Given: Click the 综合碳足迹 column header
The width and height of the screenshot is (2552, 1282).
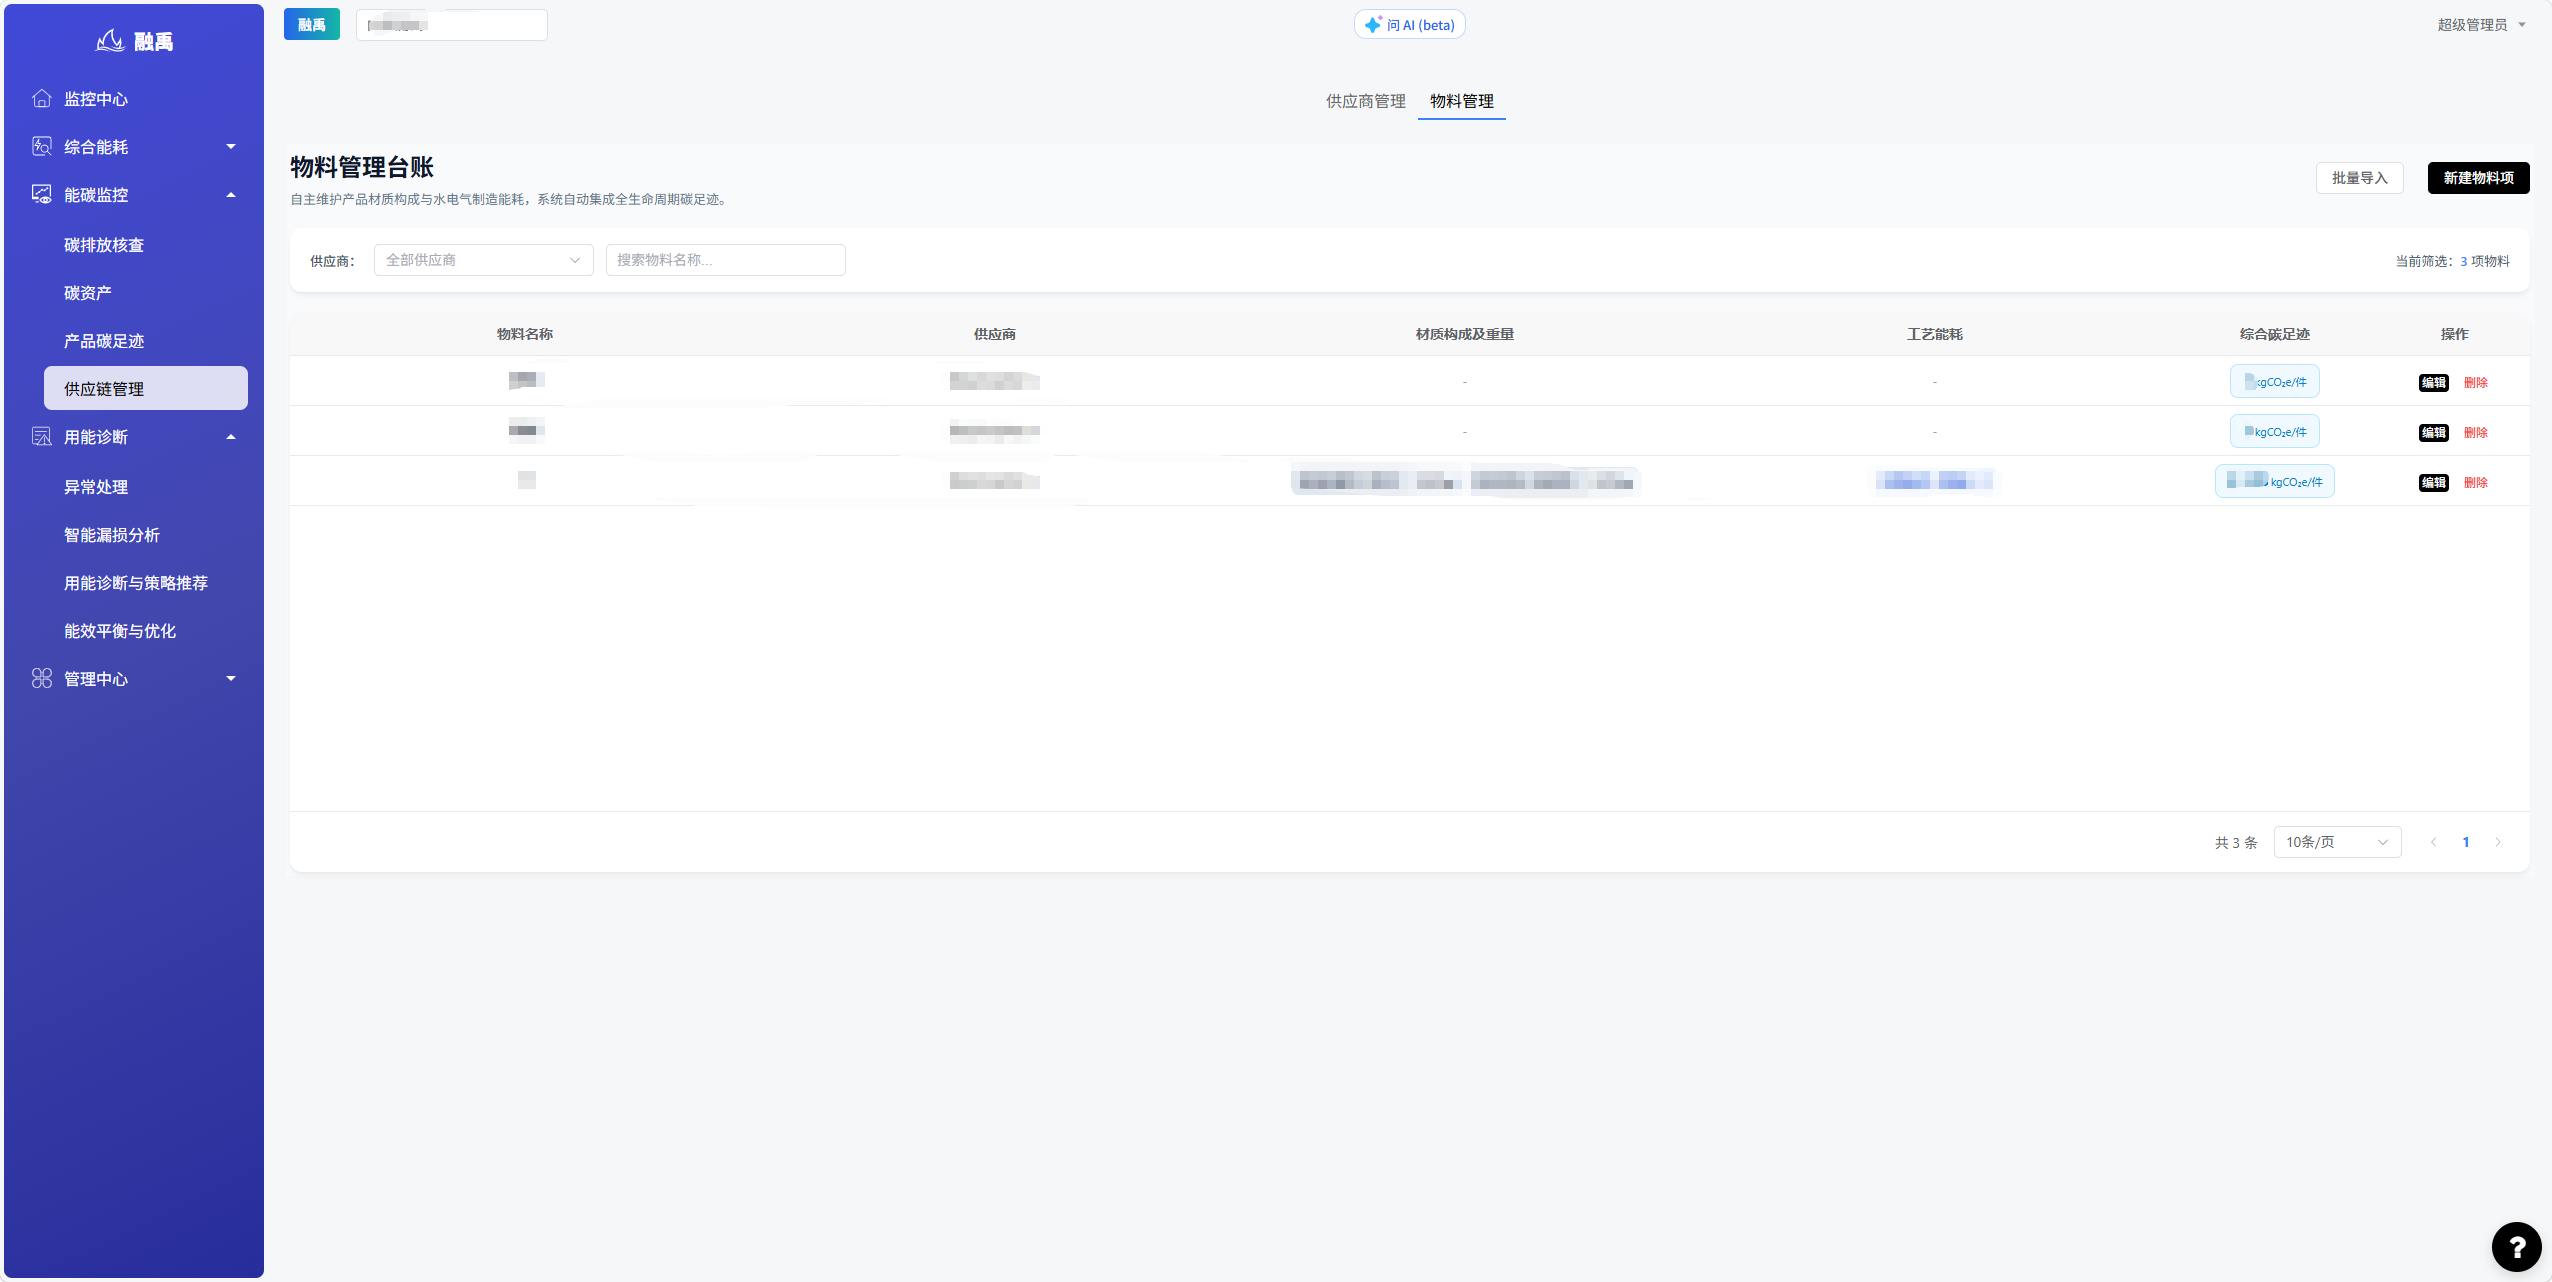Looking at the screenshot, I should coord(2275,334).
